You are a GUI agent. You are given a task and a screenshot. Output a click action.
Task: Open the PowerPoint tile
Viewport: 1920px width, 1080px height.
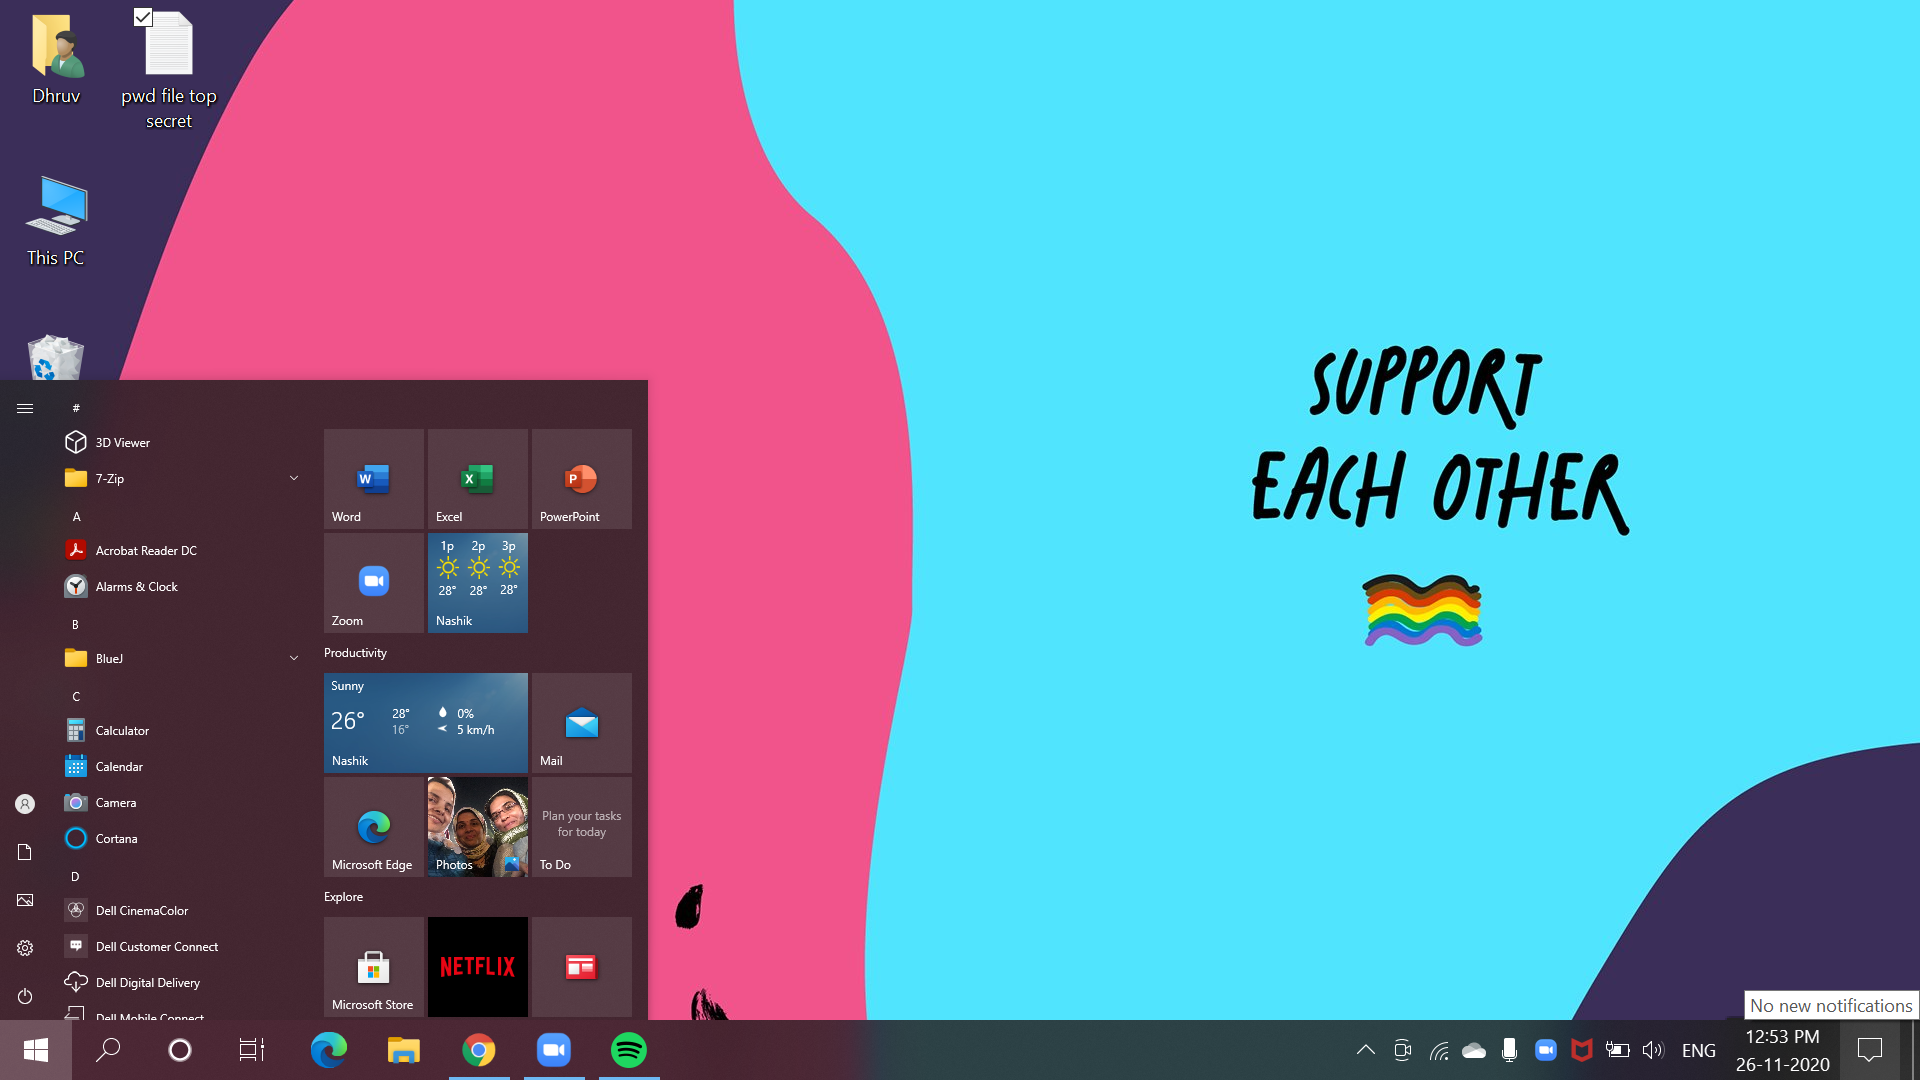pyautogui.click(x=582, y=479)
